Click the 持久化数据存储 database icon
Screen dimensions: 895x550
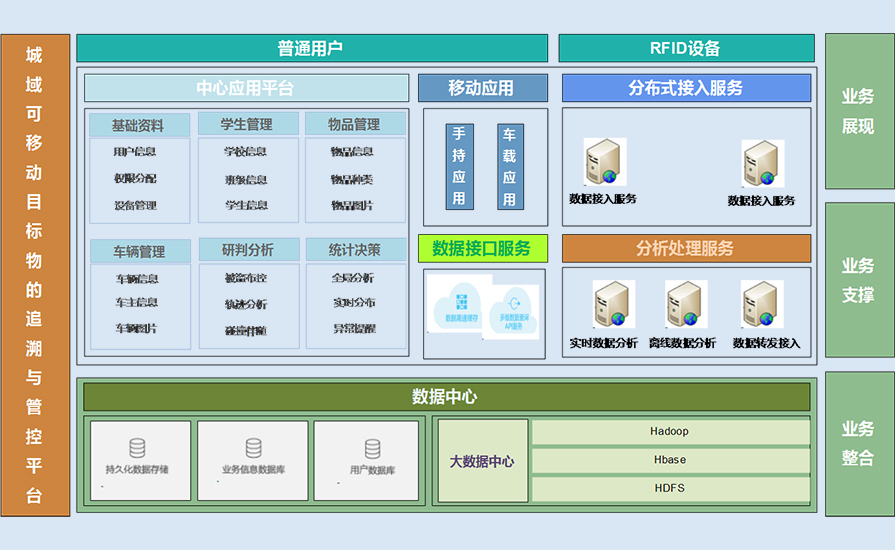137,448
